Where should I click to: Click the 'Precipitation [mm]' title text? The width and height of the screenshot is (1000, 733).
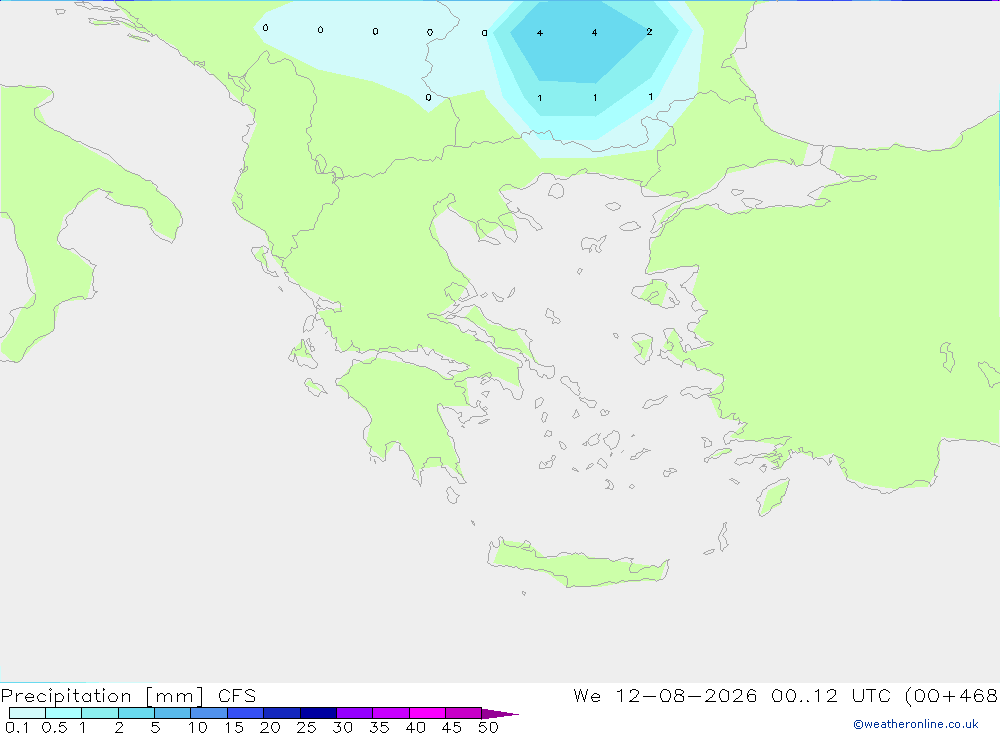[102, 696]
